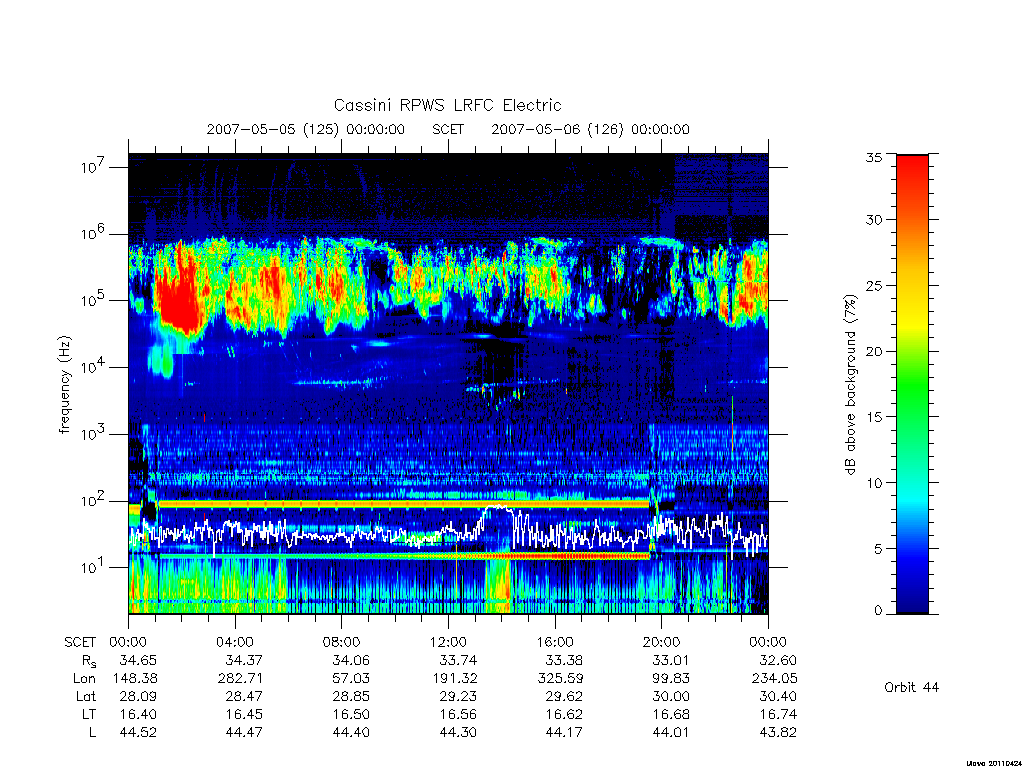1024x768 pixels.
Task: Click the 'Lat' row label
Action: point(86,696)
